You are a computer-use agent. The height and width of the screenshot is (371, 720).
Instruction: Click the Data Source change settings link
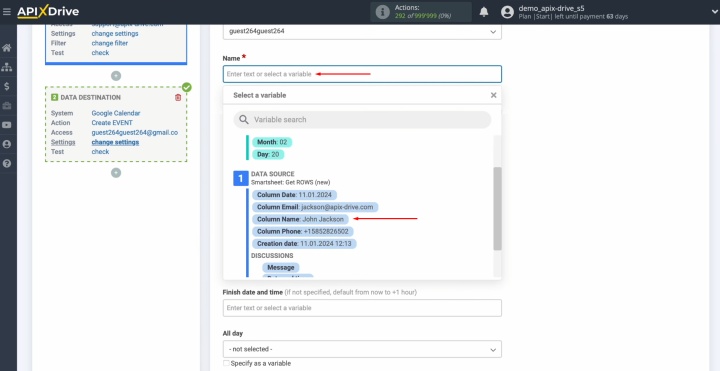coord(115,34)
